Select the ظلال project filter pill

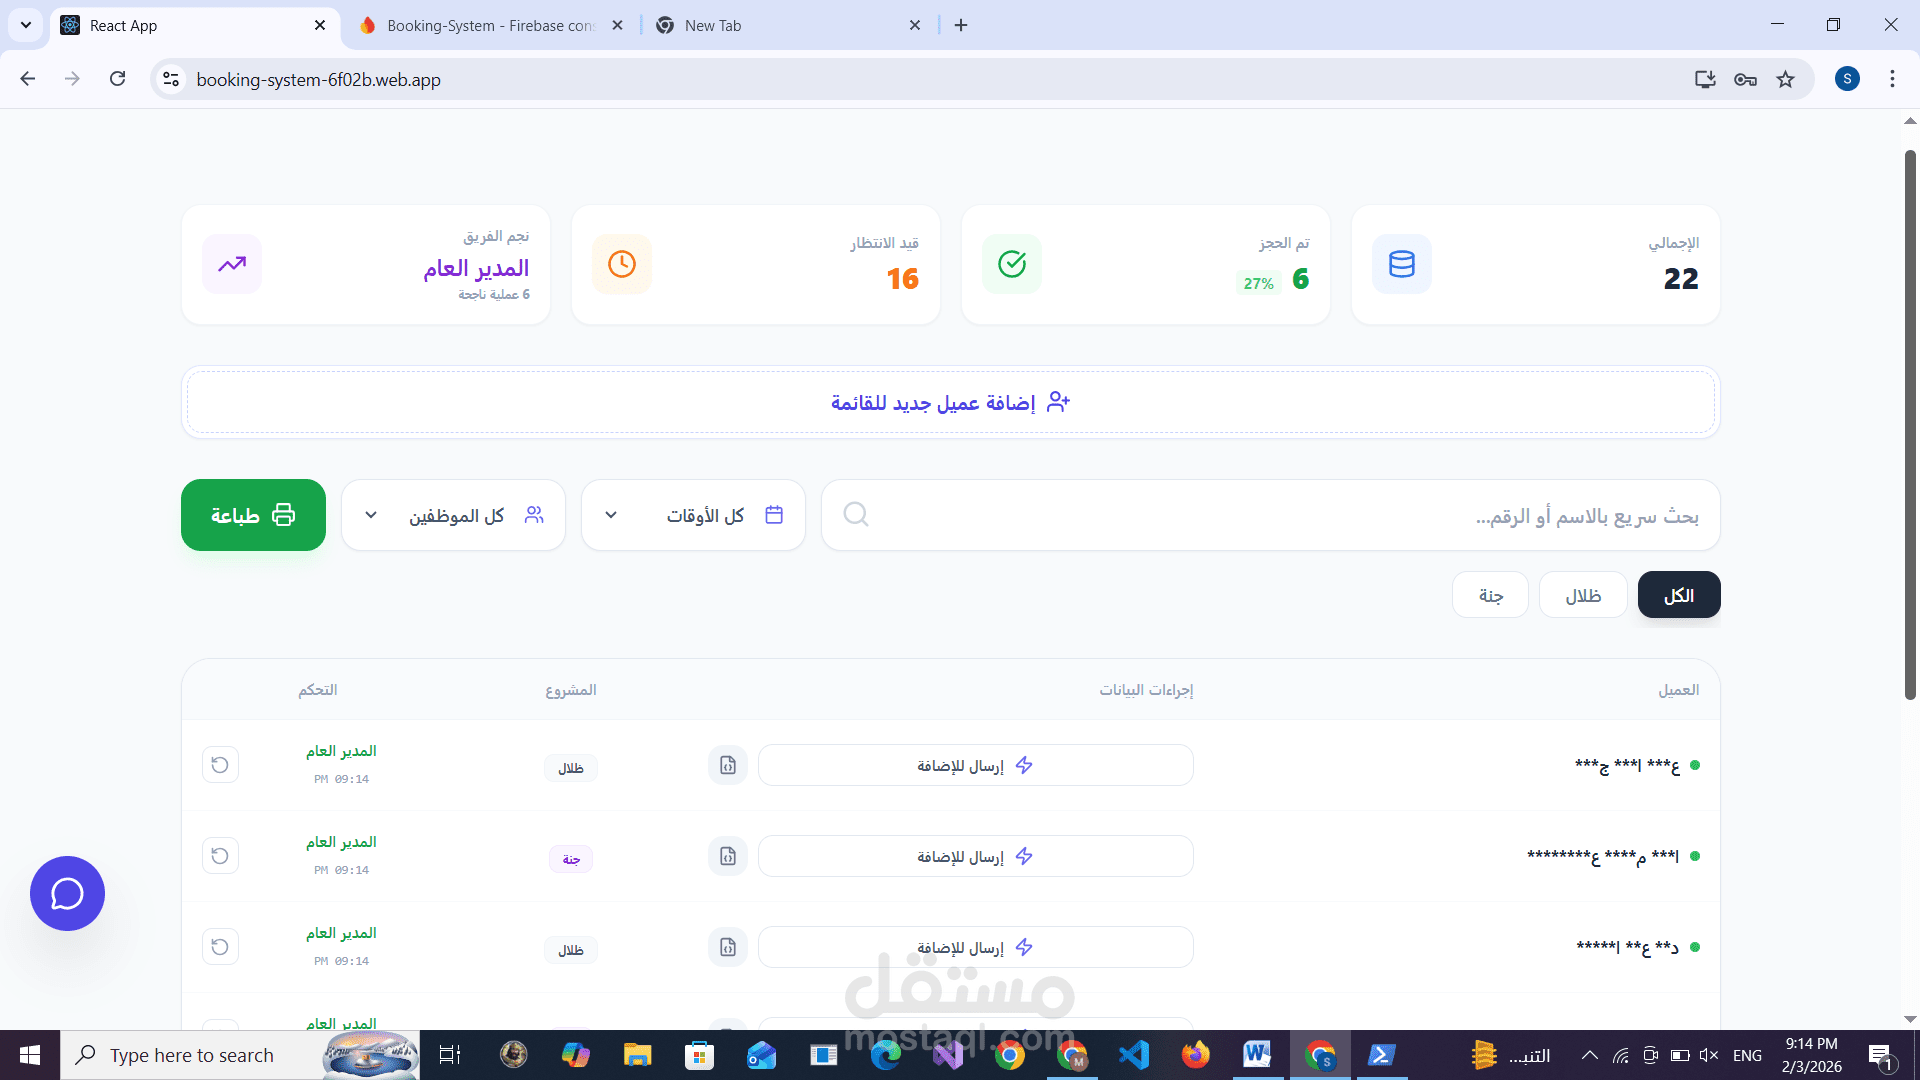[1583, 595]
